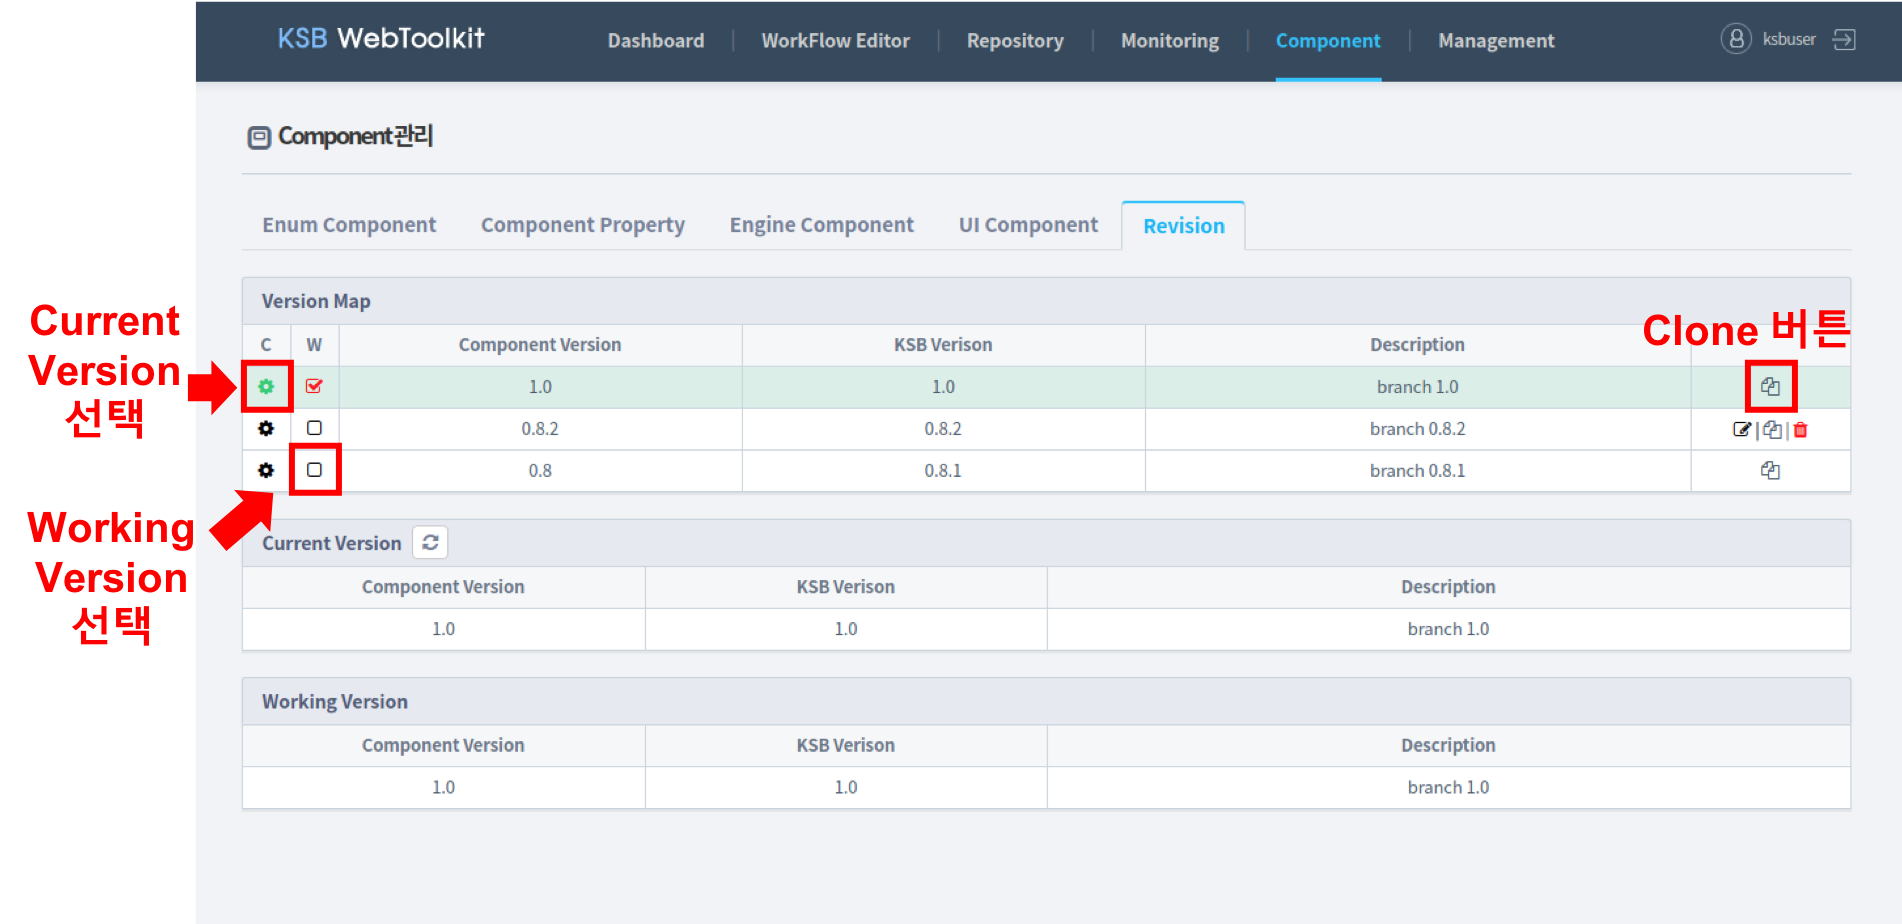1902x924 pixels.
Task: Click the 'Version Map' section title
Action: pyautogui.click(x=316, y=301)
